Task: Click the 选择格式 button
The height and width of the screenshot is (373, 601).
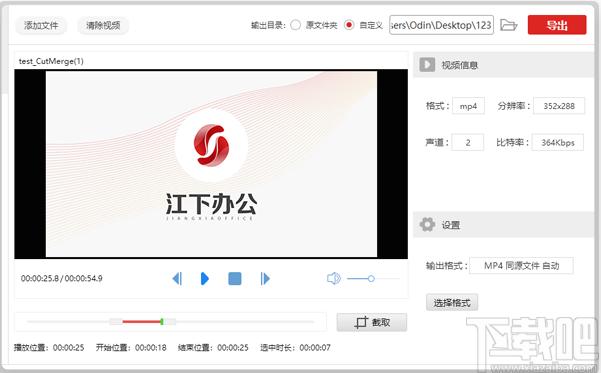Action: point(452,303)
